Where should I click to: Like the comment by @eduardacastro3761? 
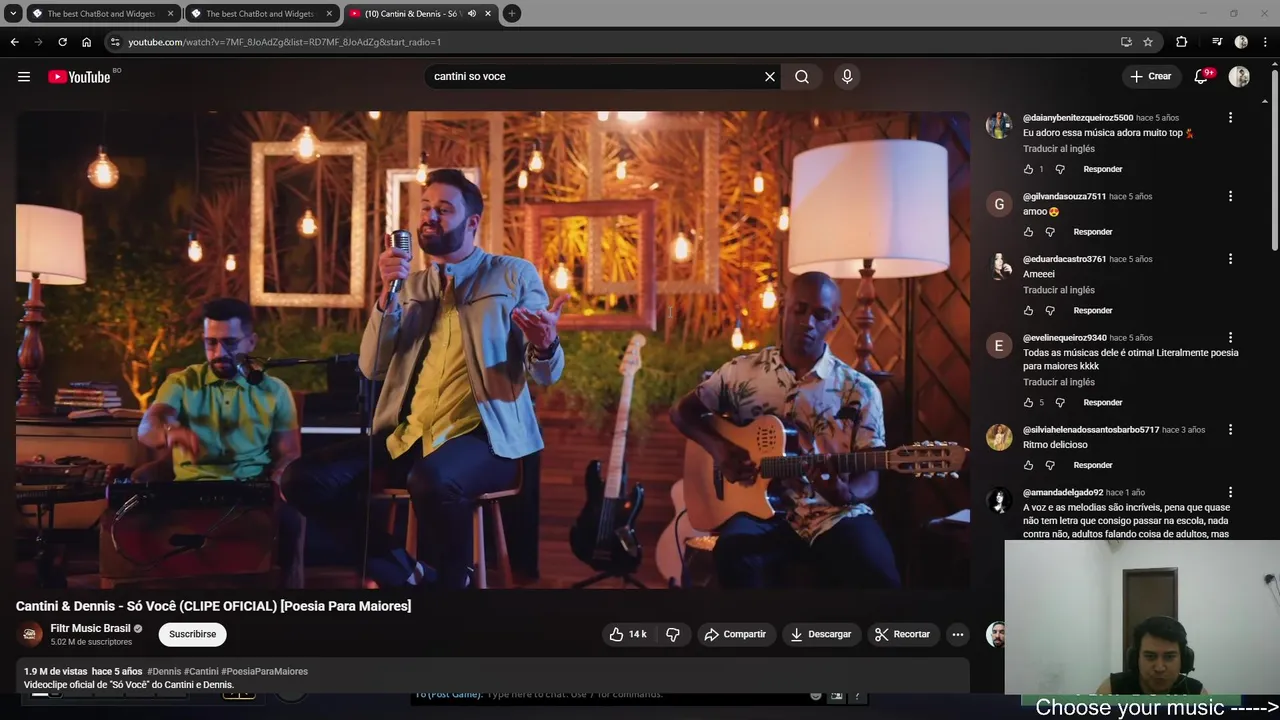point(1028,310)
